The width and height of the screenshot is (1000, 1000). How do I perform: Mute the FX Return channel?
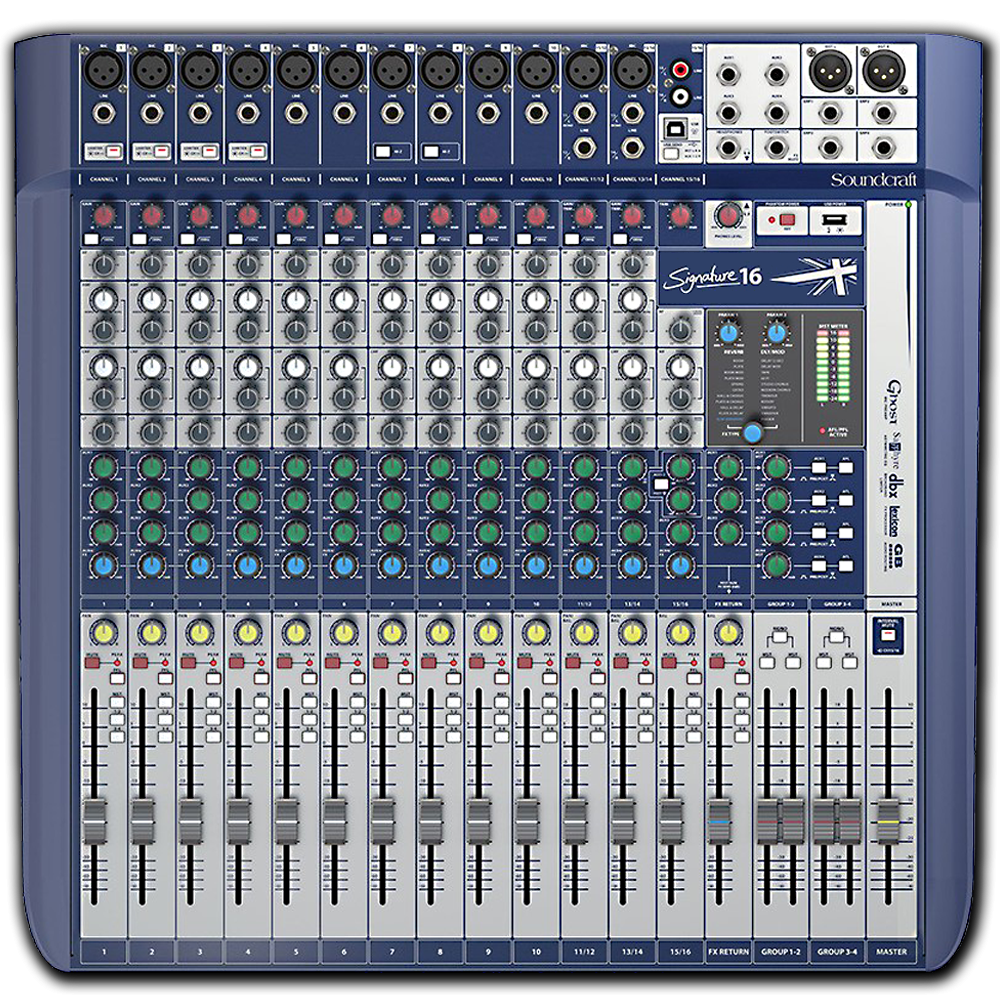tap(717, 663)
